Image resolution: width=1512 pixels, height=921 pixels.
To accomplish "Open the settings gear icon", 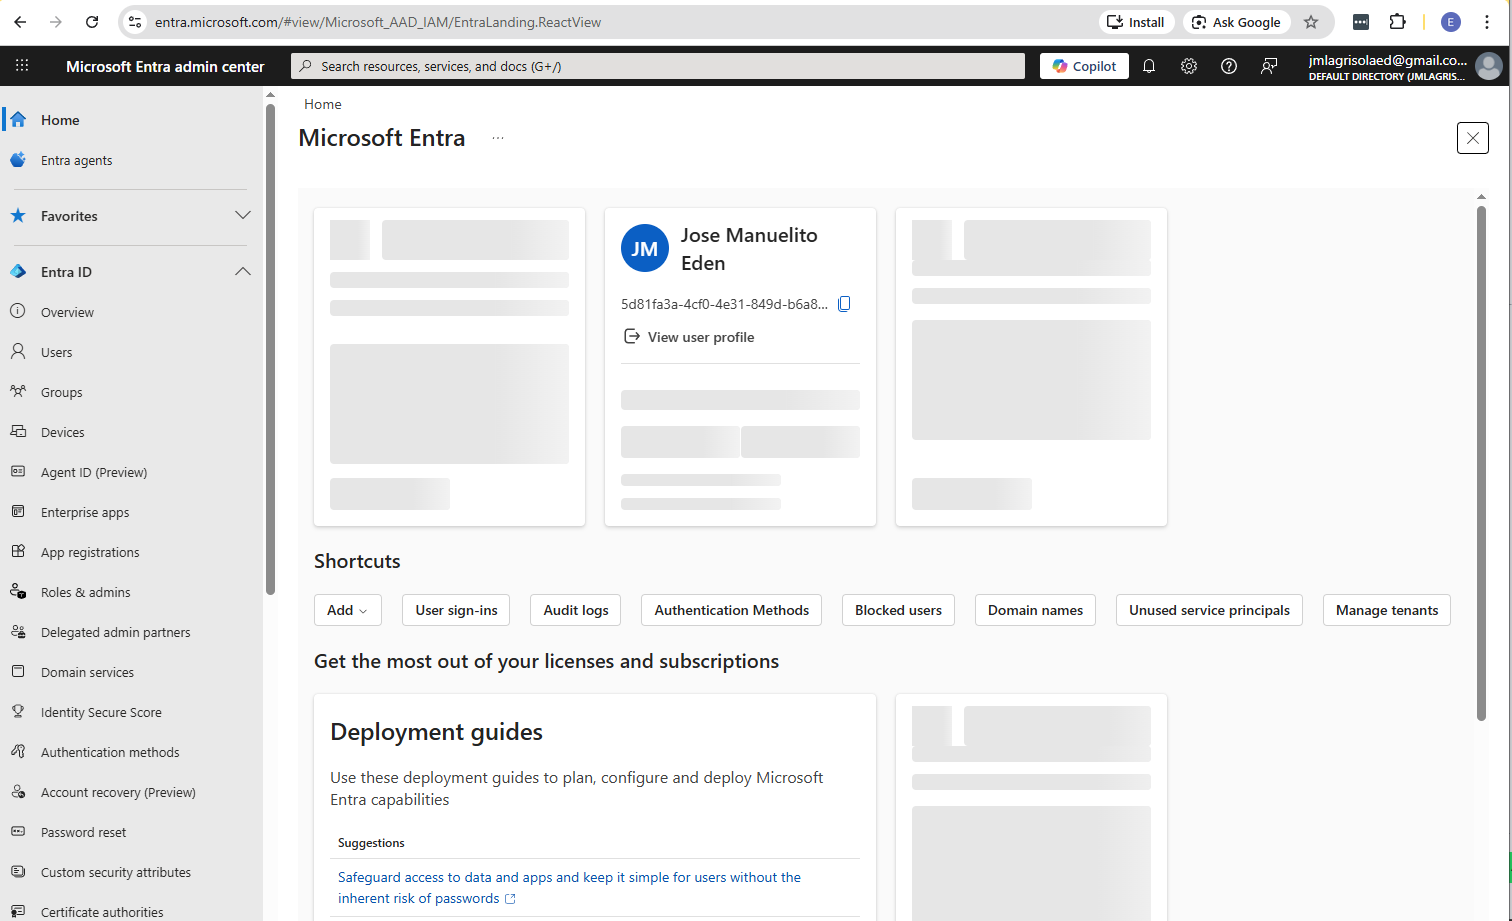I will tap(1189, 66).
